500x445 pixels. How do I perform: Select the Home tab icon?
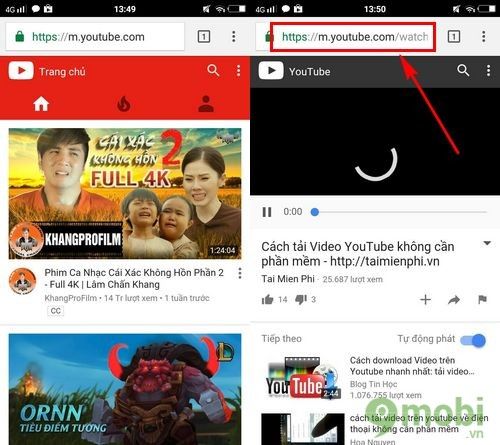(x=41, y=104)
